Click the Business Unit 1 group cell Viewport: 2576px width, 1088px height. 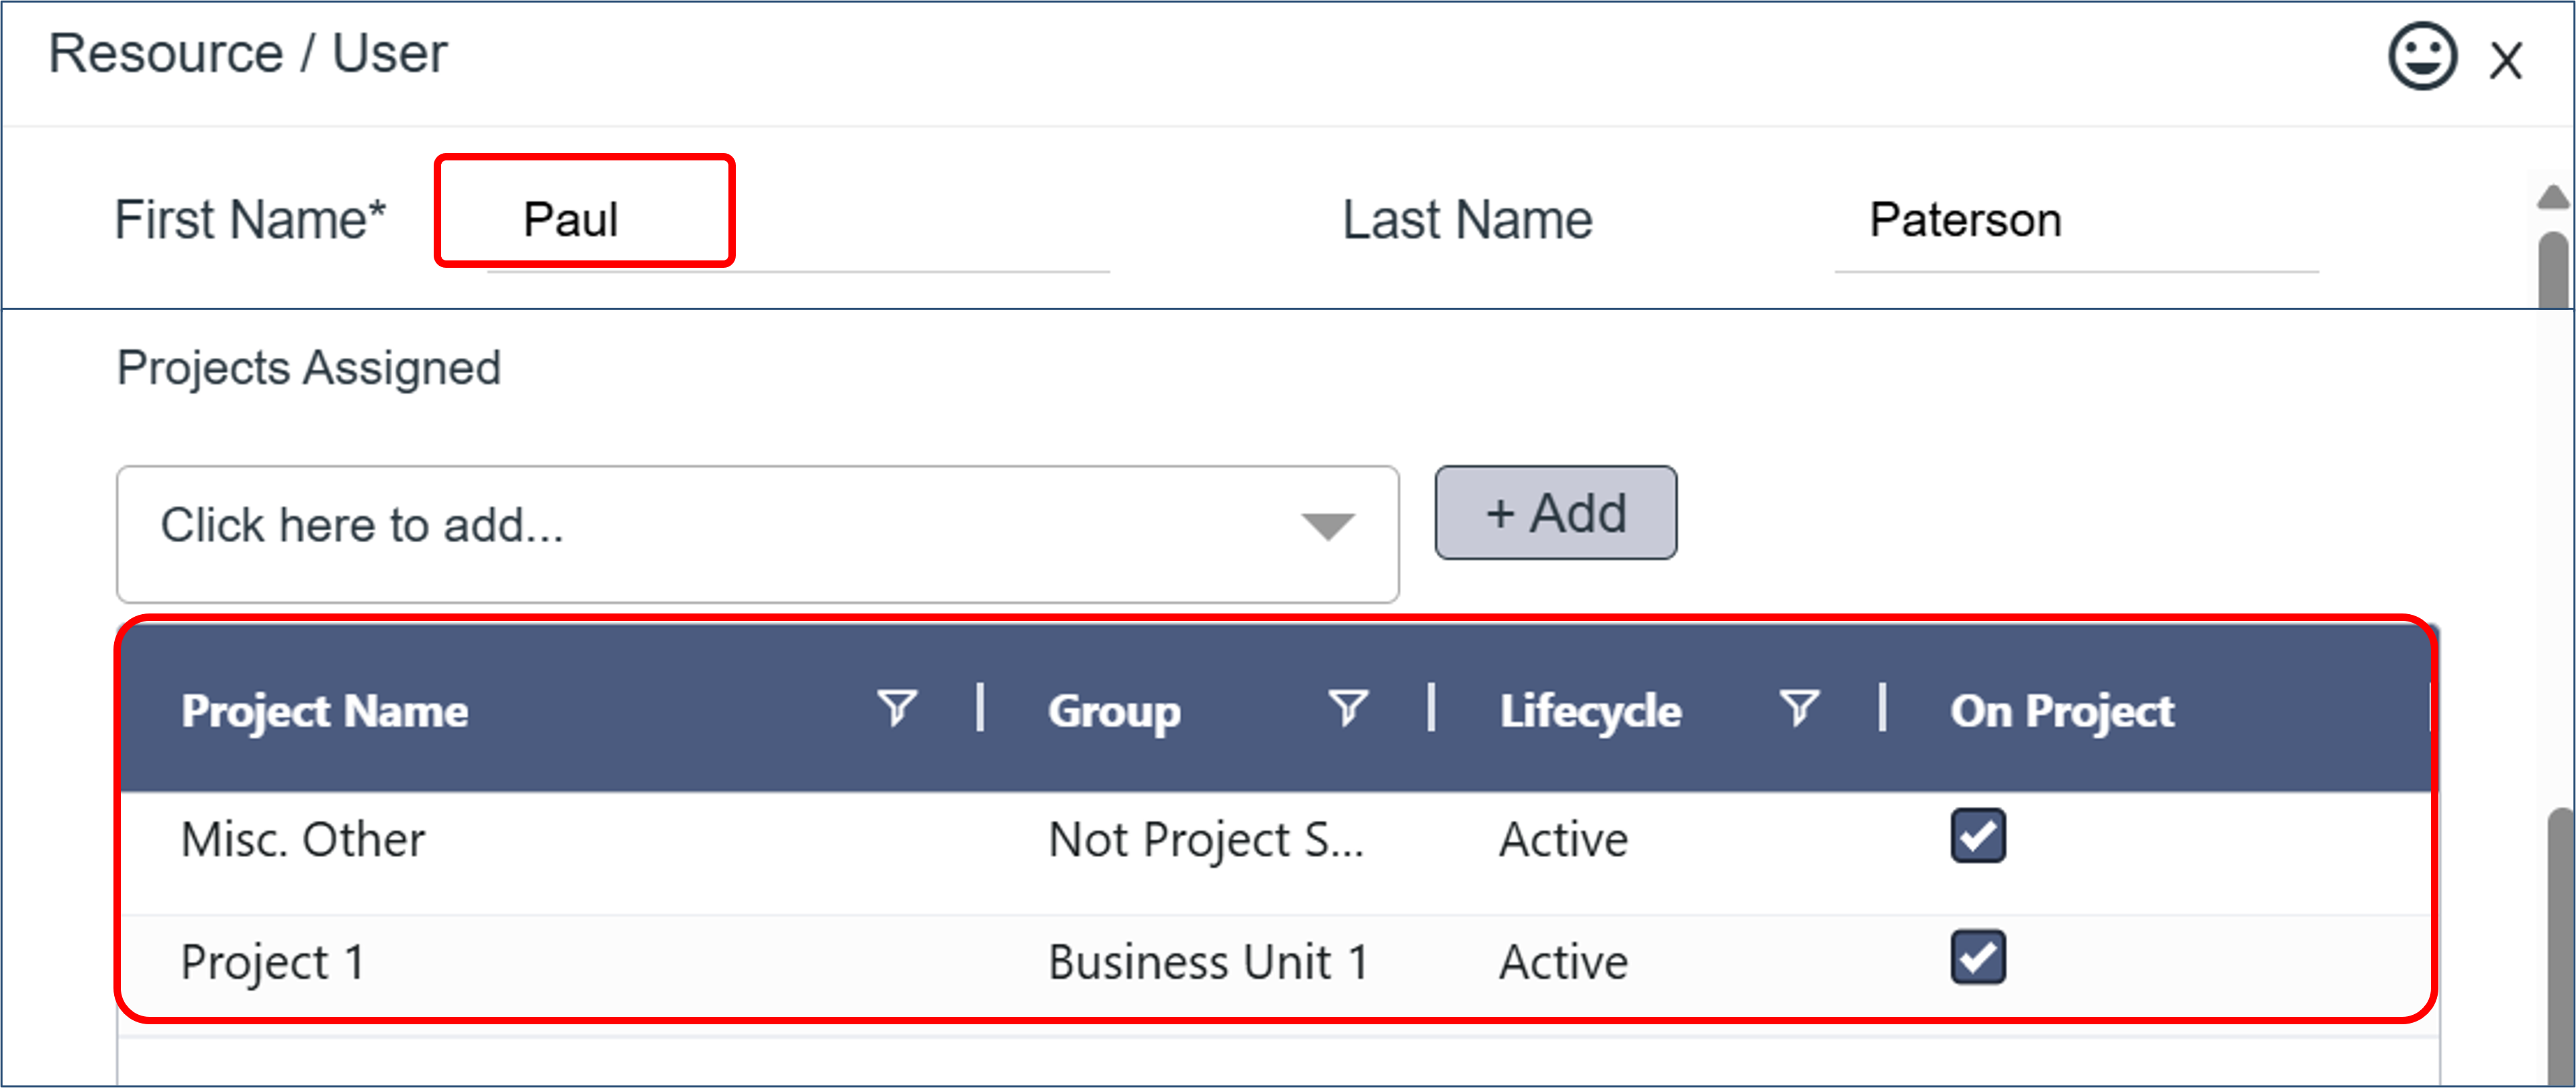1207,962
